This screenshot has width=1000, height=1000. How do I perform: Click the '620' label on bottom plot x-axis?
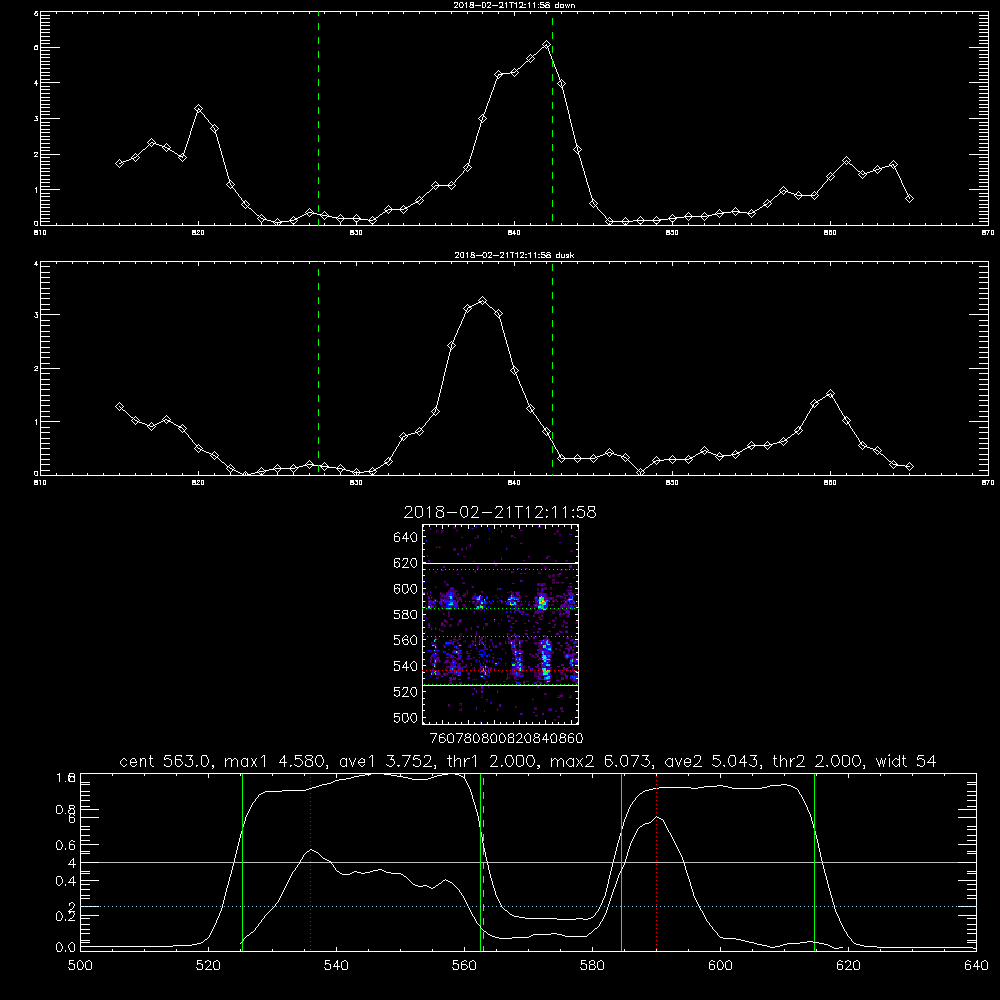(x=848, y=966)
